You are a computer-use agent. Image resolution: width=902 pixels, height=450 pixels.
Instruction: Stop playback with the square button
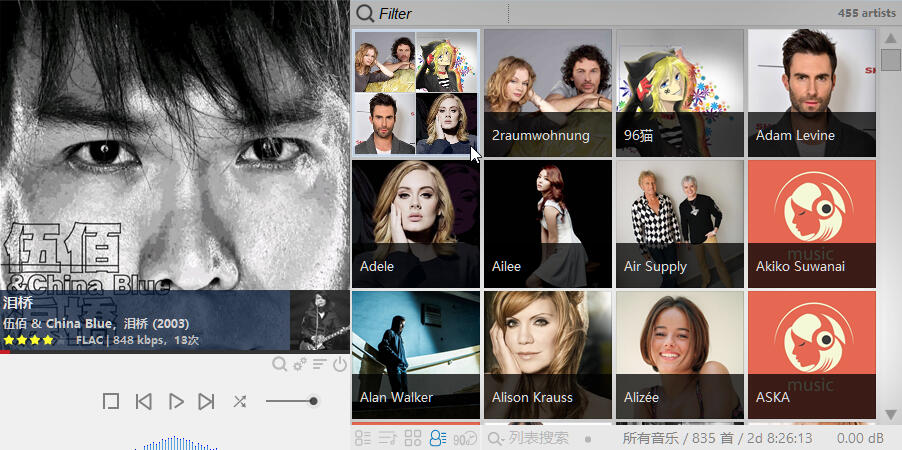111,401
